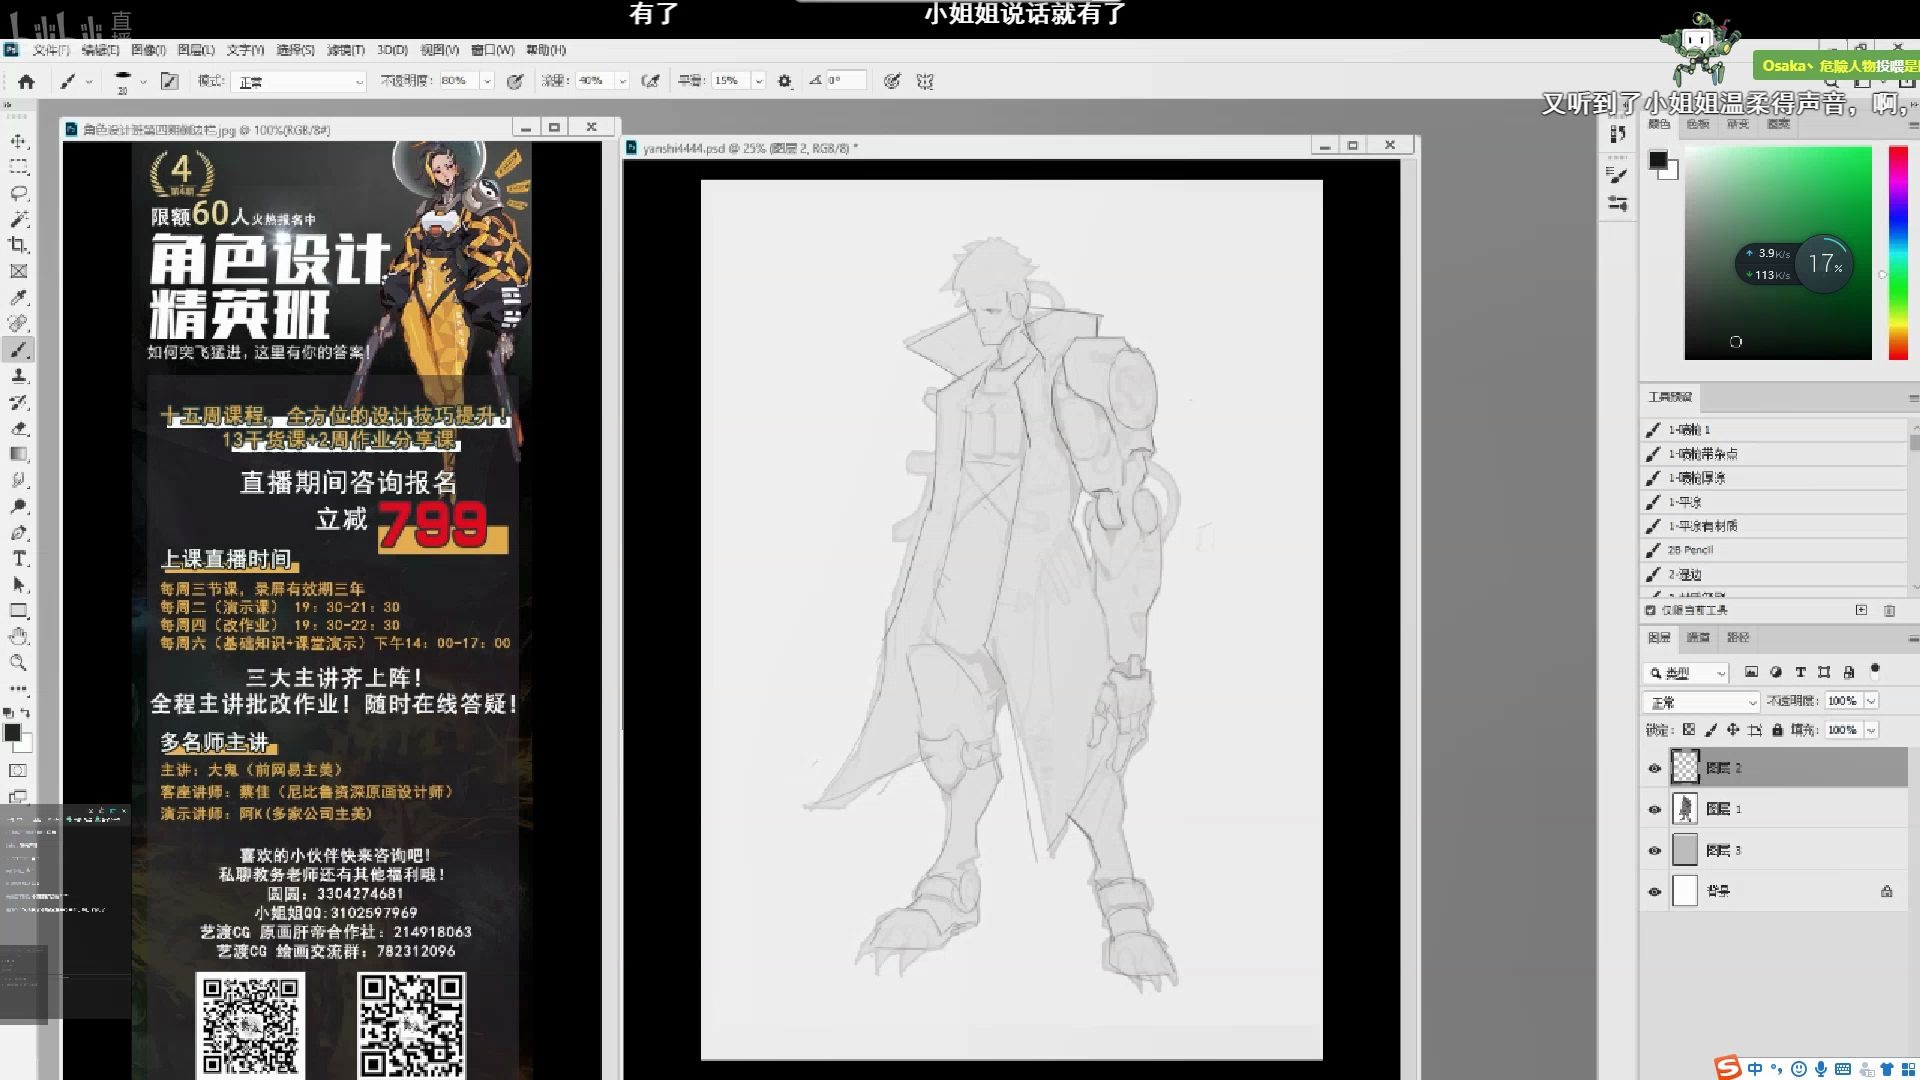The image size is (1920, 1080).
Task: Toggle pressure for opacity button
Action: pyautogui.click(x=515, y=81)
